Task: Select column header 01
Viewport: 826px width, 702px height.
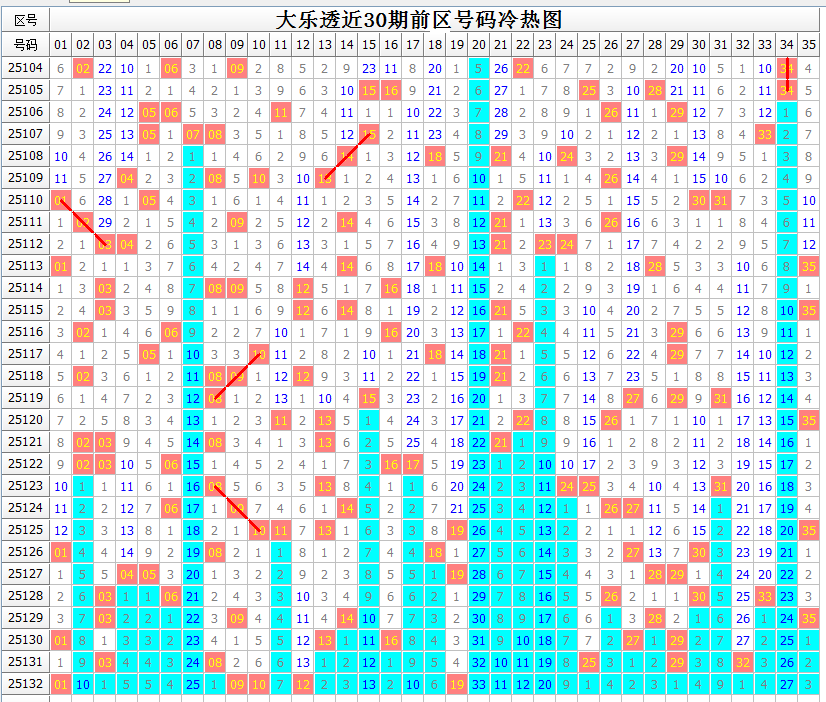Action: pyautogui.click(x=61, y=45)
